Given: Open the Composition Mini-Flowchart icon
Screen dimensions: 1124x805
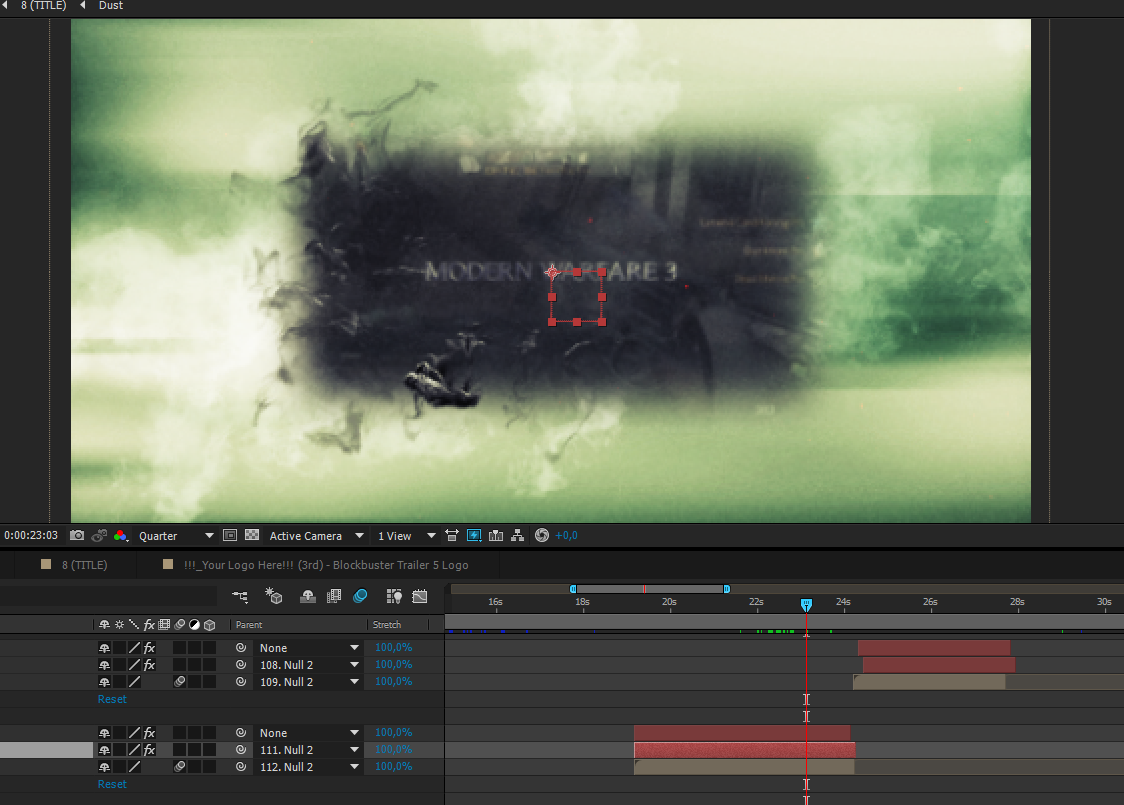Looking at the screenshot, I should [x=240, y=596].
